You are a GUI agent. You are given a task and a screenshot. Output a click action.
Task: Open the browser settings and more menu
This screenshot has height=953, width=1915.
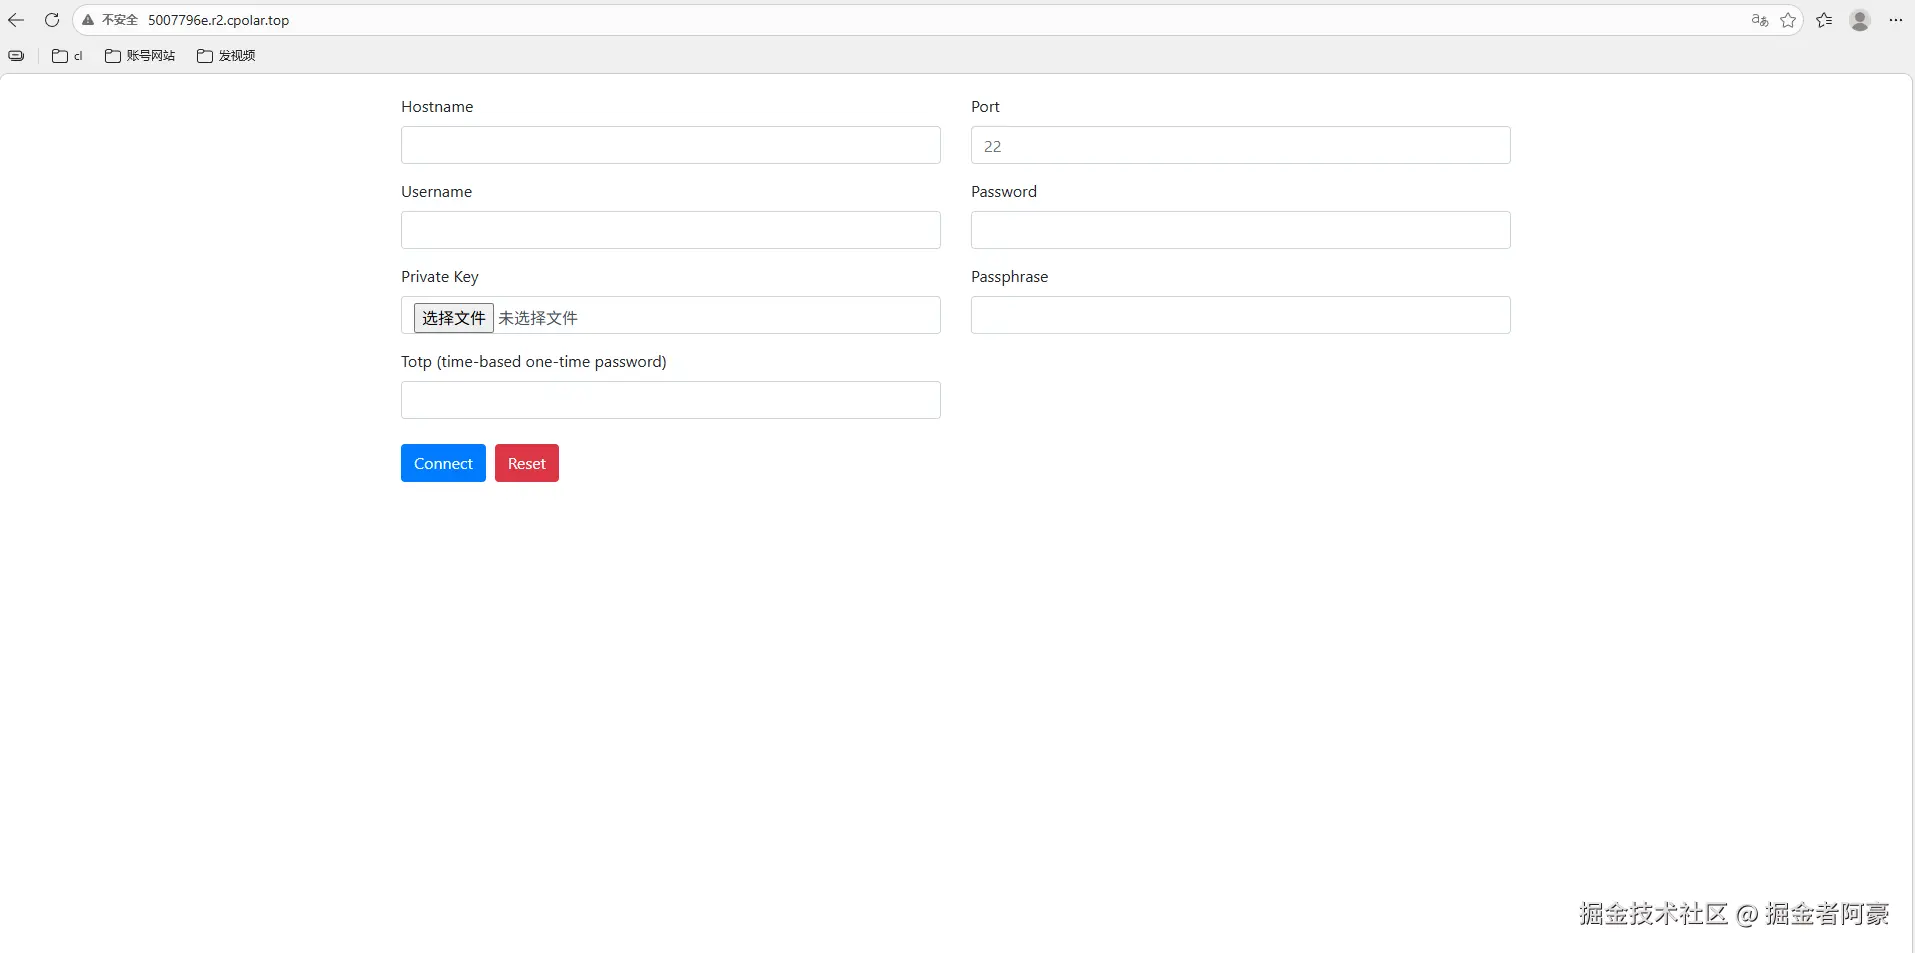pyautogui.click(x=1896, y=20)
